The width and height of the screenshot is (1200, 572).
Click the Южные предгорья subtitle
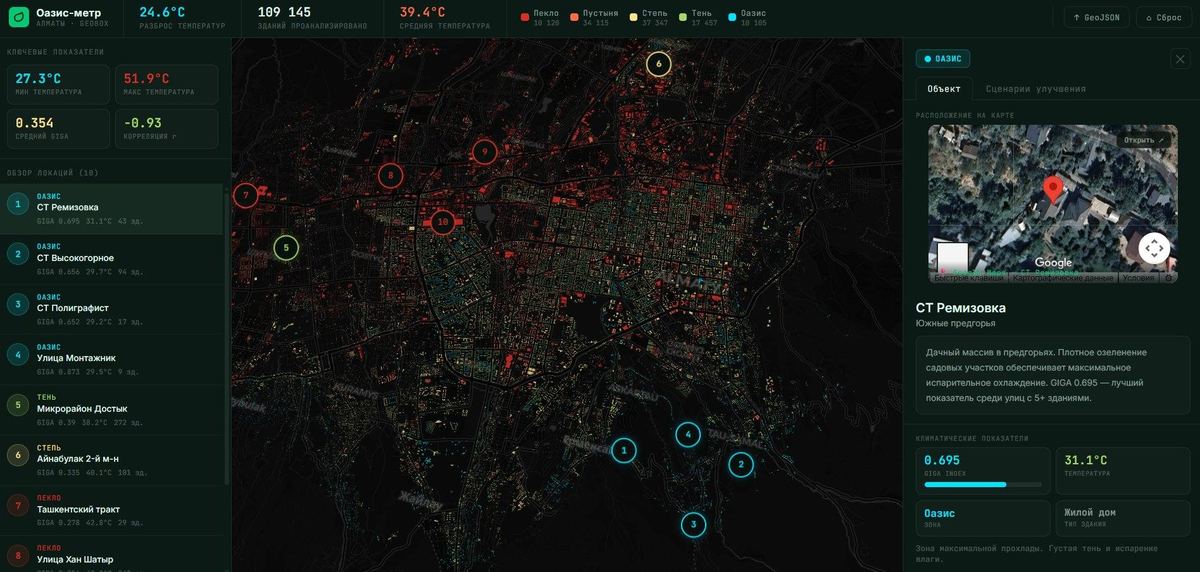tap(955, 323)
